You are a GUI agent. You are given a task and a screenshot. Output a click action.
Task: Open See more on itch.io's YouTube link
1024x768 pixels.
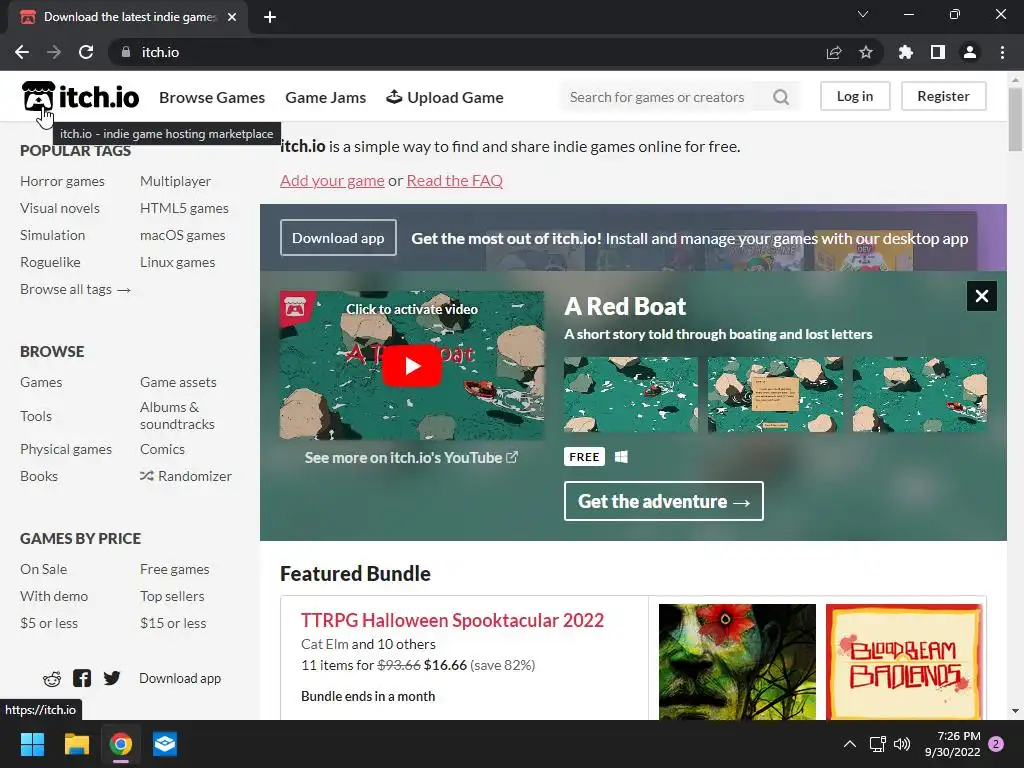tap(411, 458)
